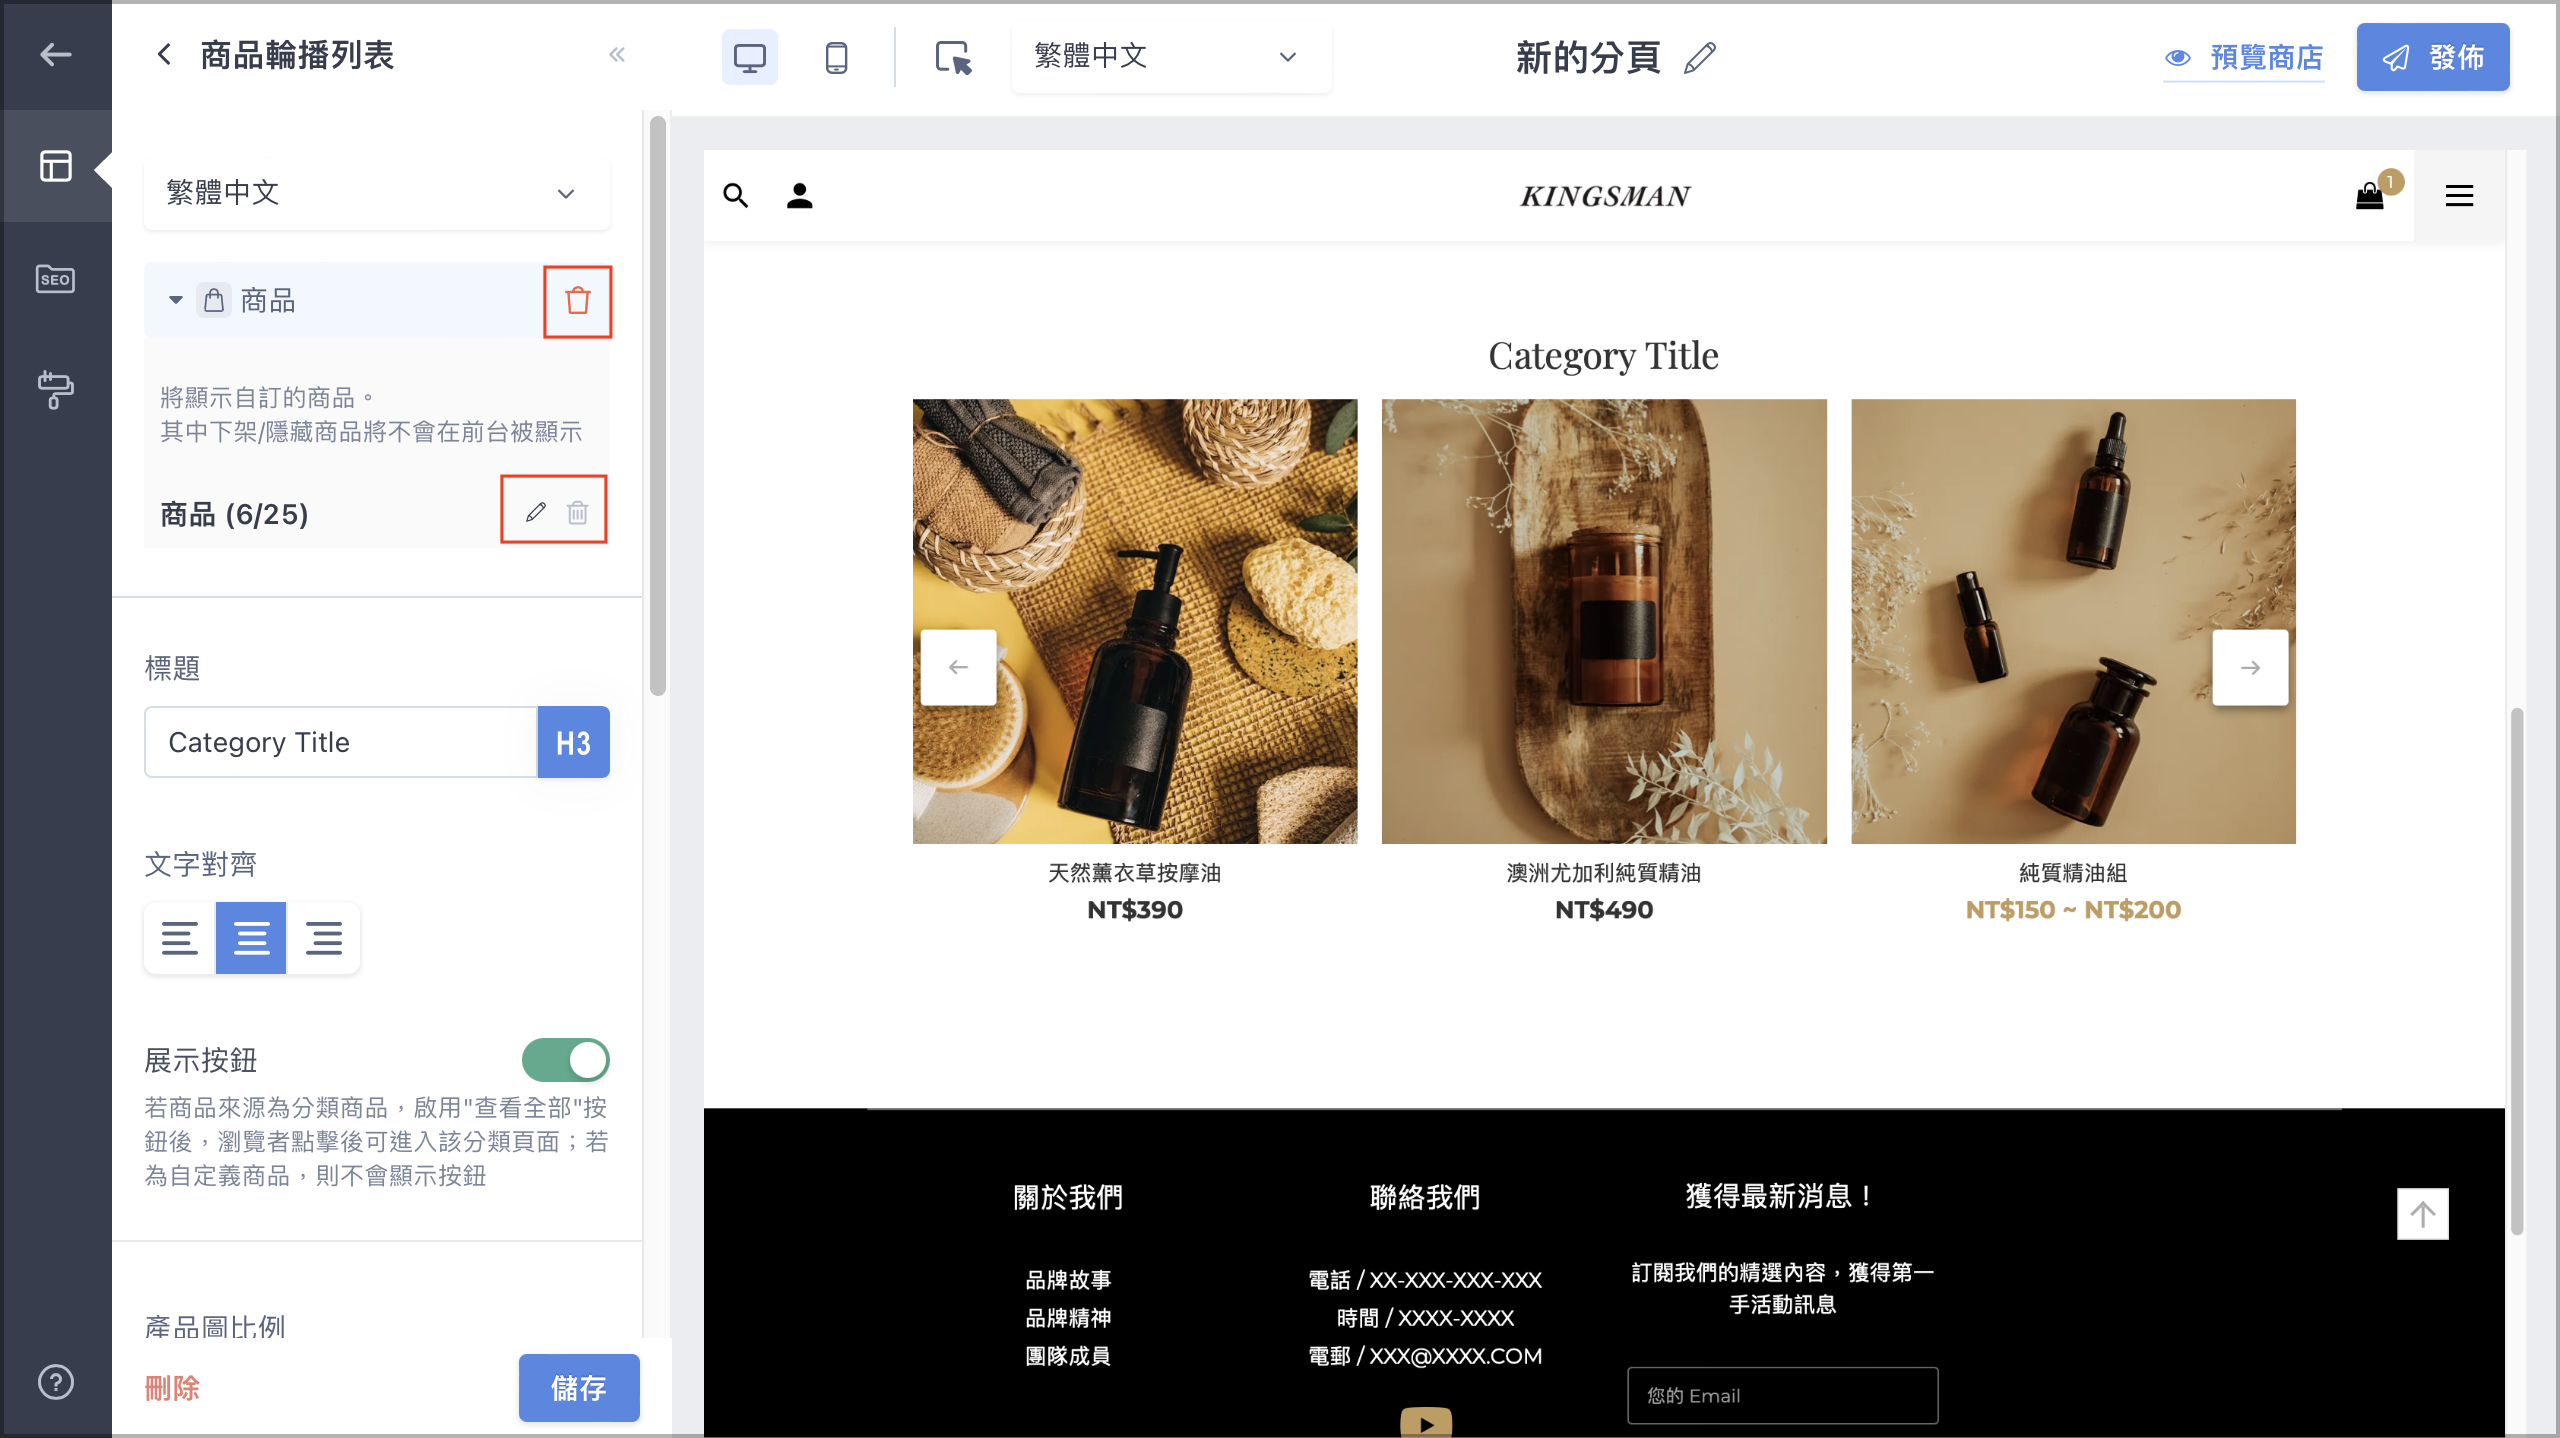Click the price NT$390
Screen dimensions: 2560x1438
[1135, 910]
